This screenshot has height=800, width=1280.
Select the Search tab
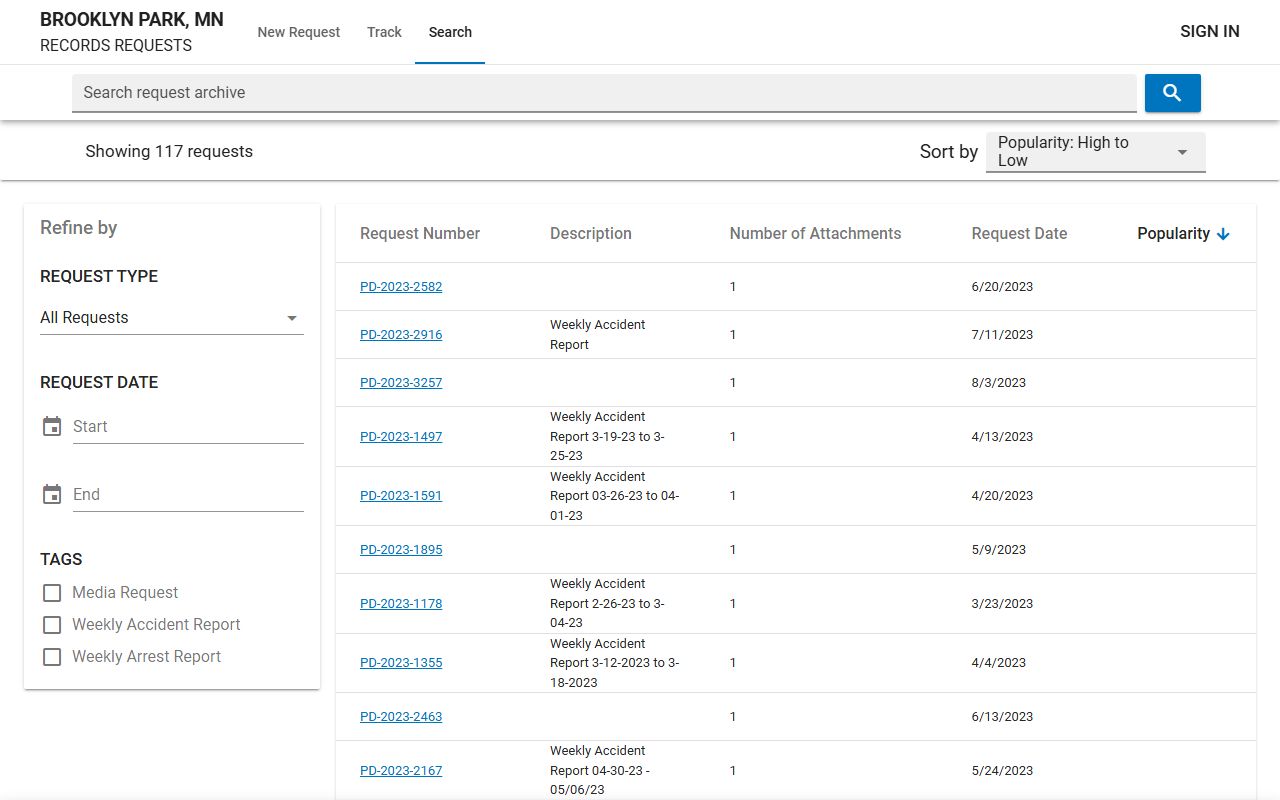pos(450,32)
